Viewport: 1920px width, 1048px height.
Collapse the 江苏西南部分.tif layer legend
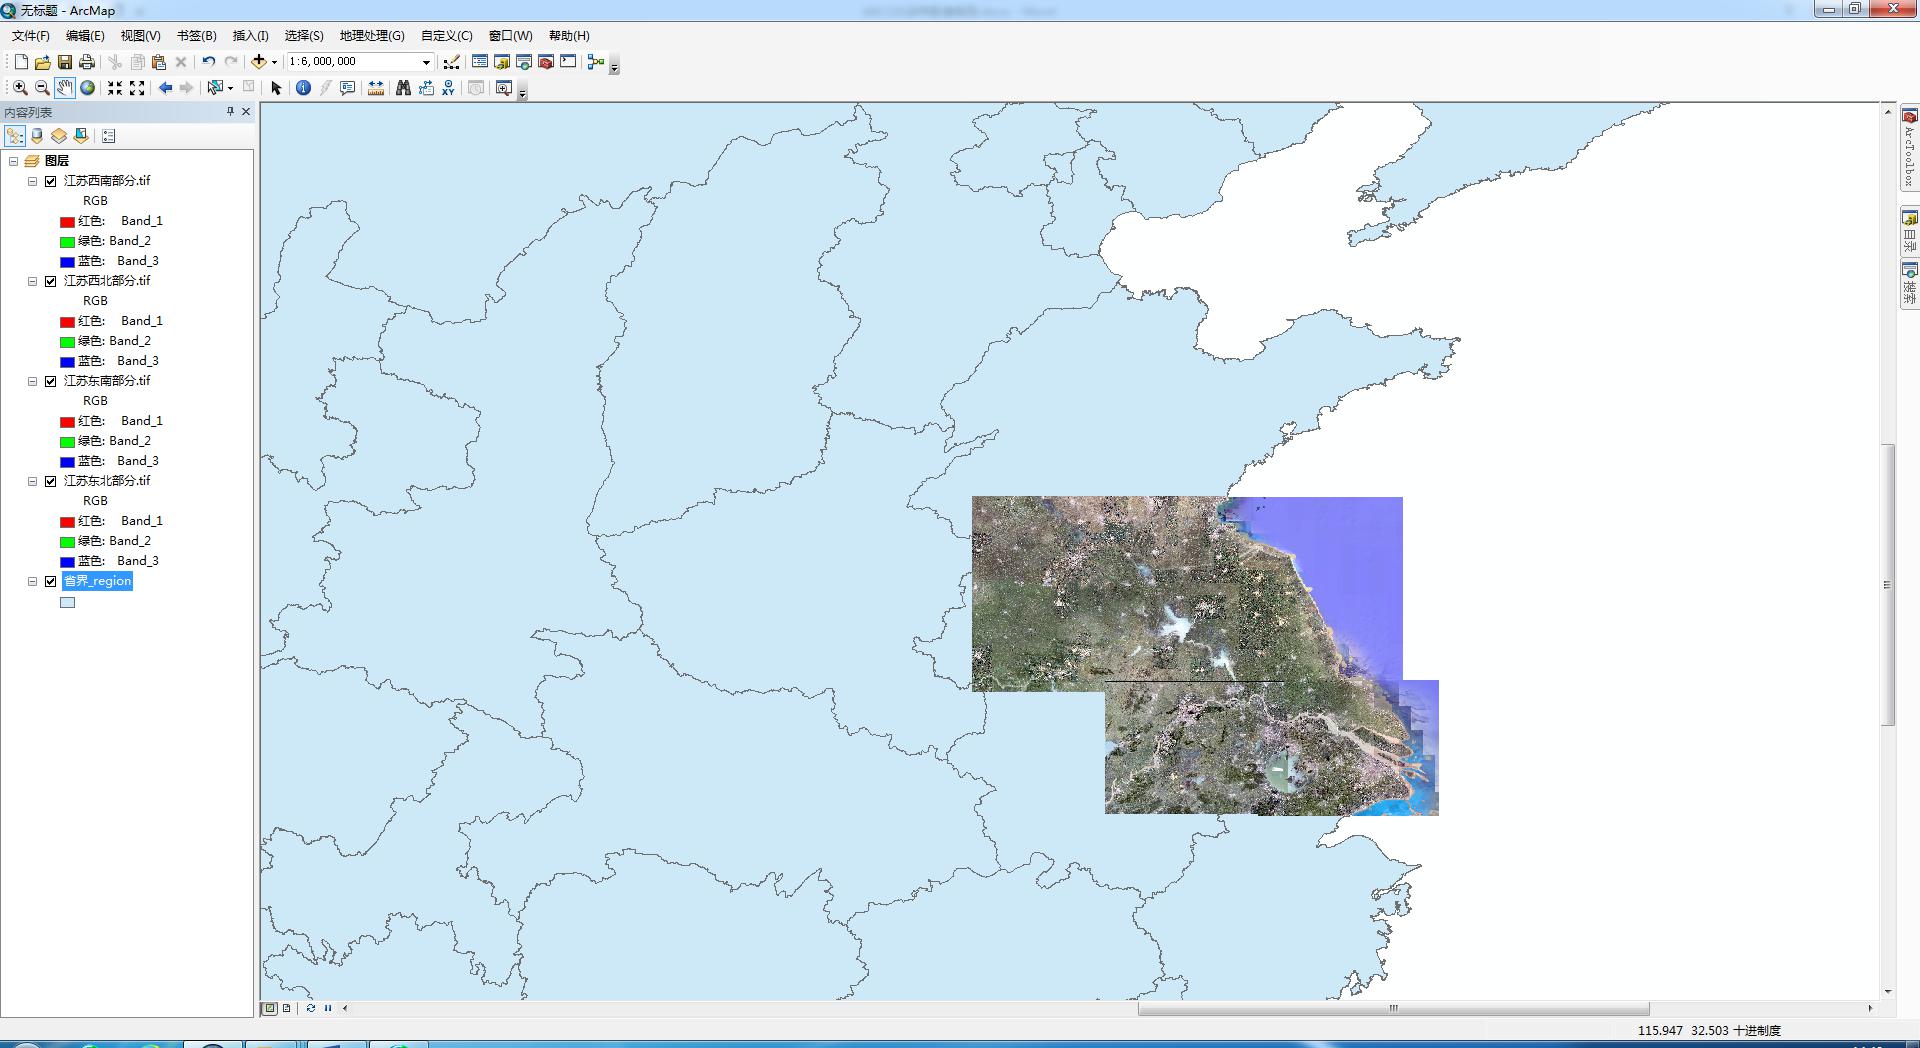[x=33, y=181]
